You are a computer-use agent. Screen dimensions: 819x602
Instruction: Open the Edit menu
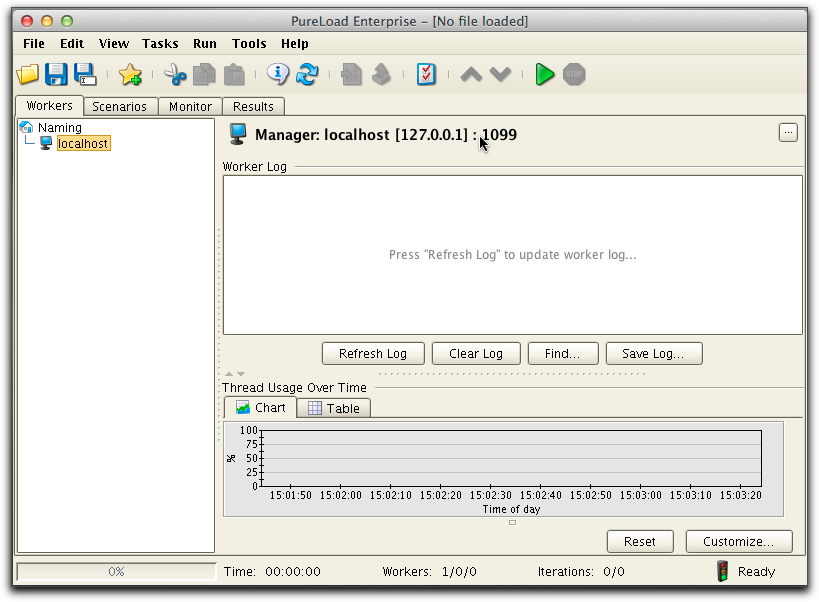pyautogui.click(x=72, y=44)
